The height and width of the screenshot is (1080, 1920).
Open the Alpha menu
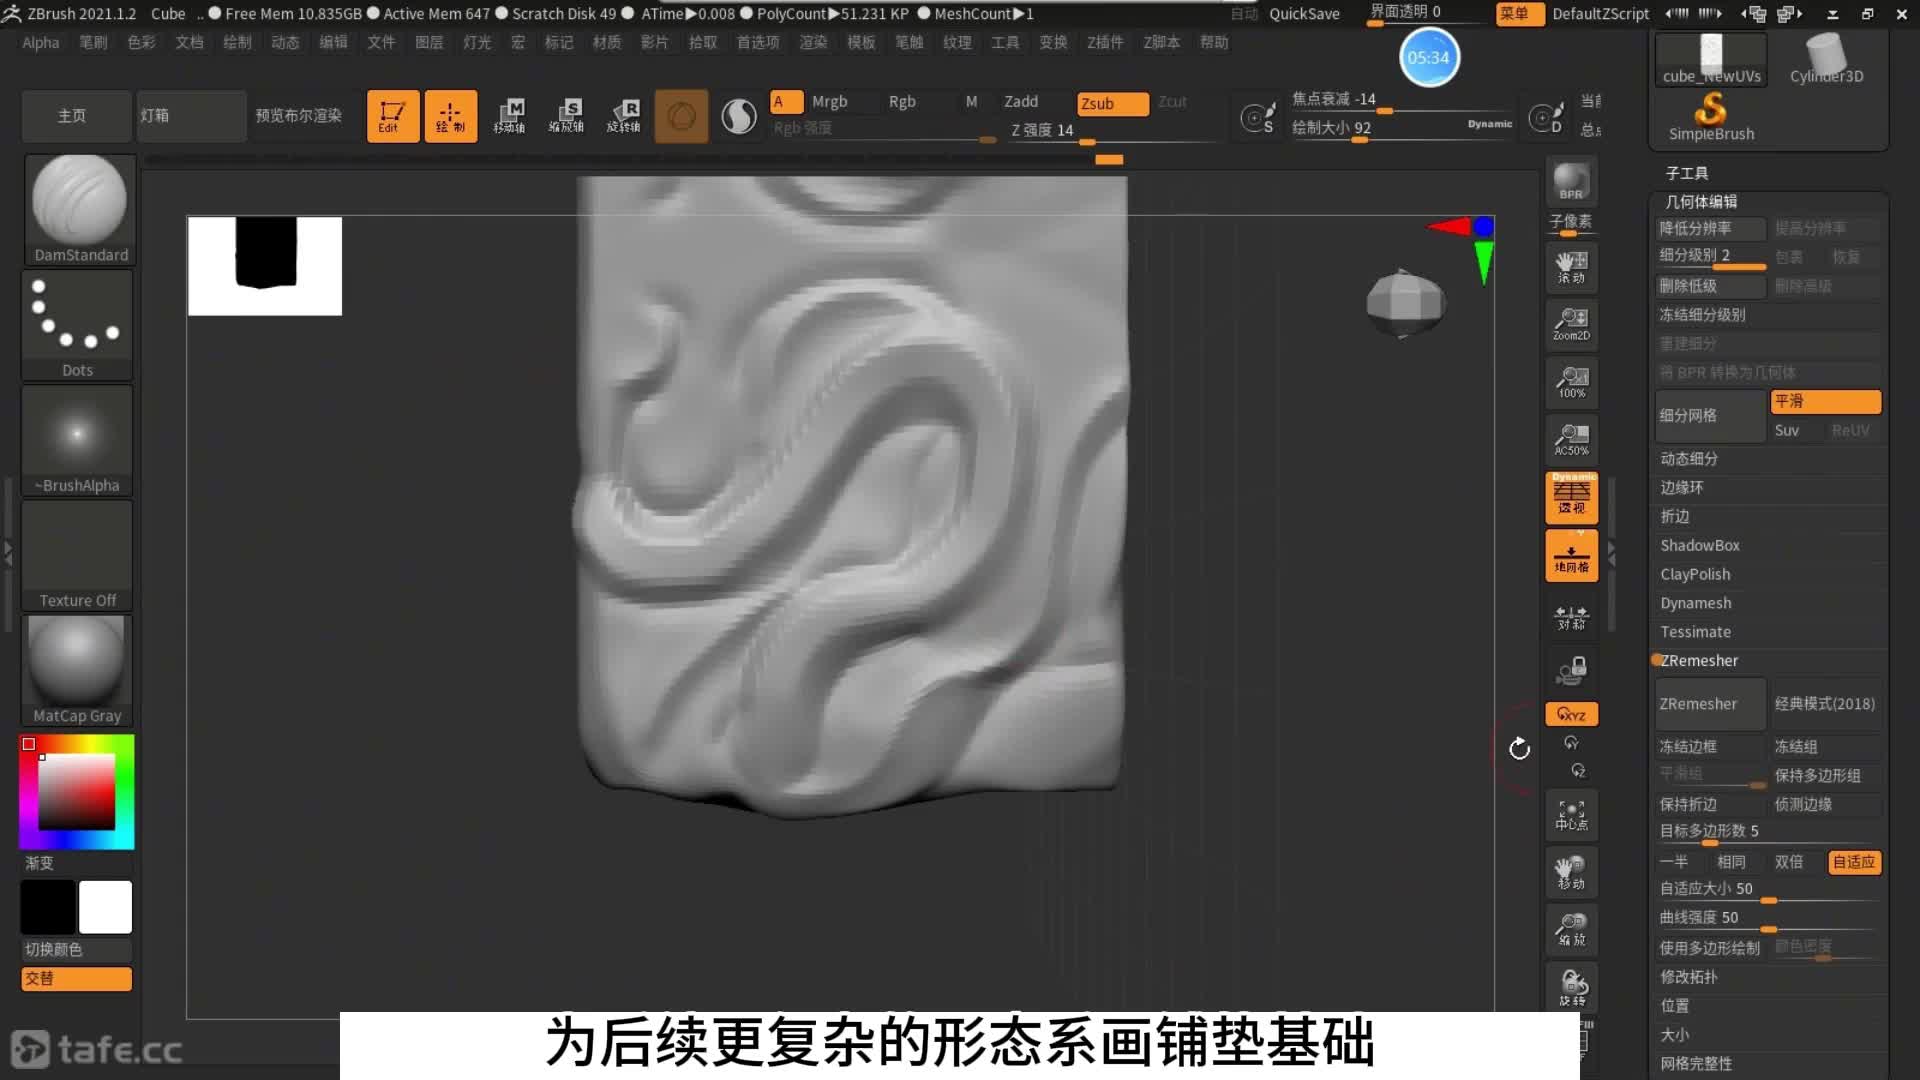pyautogui.click(x=41, y=42)
